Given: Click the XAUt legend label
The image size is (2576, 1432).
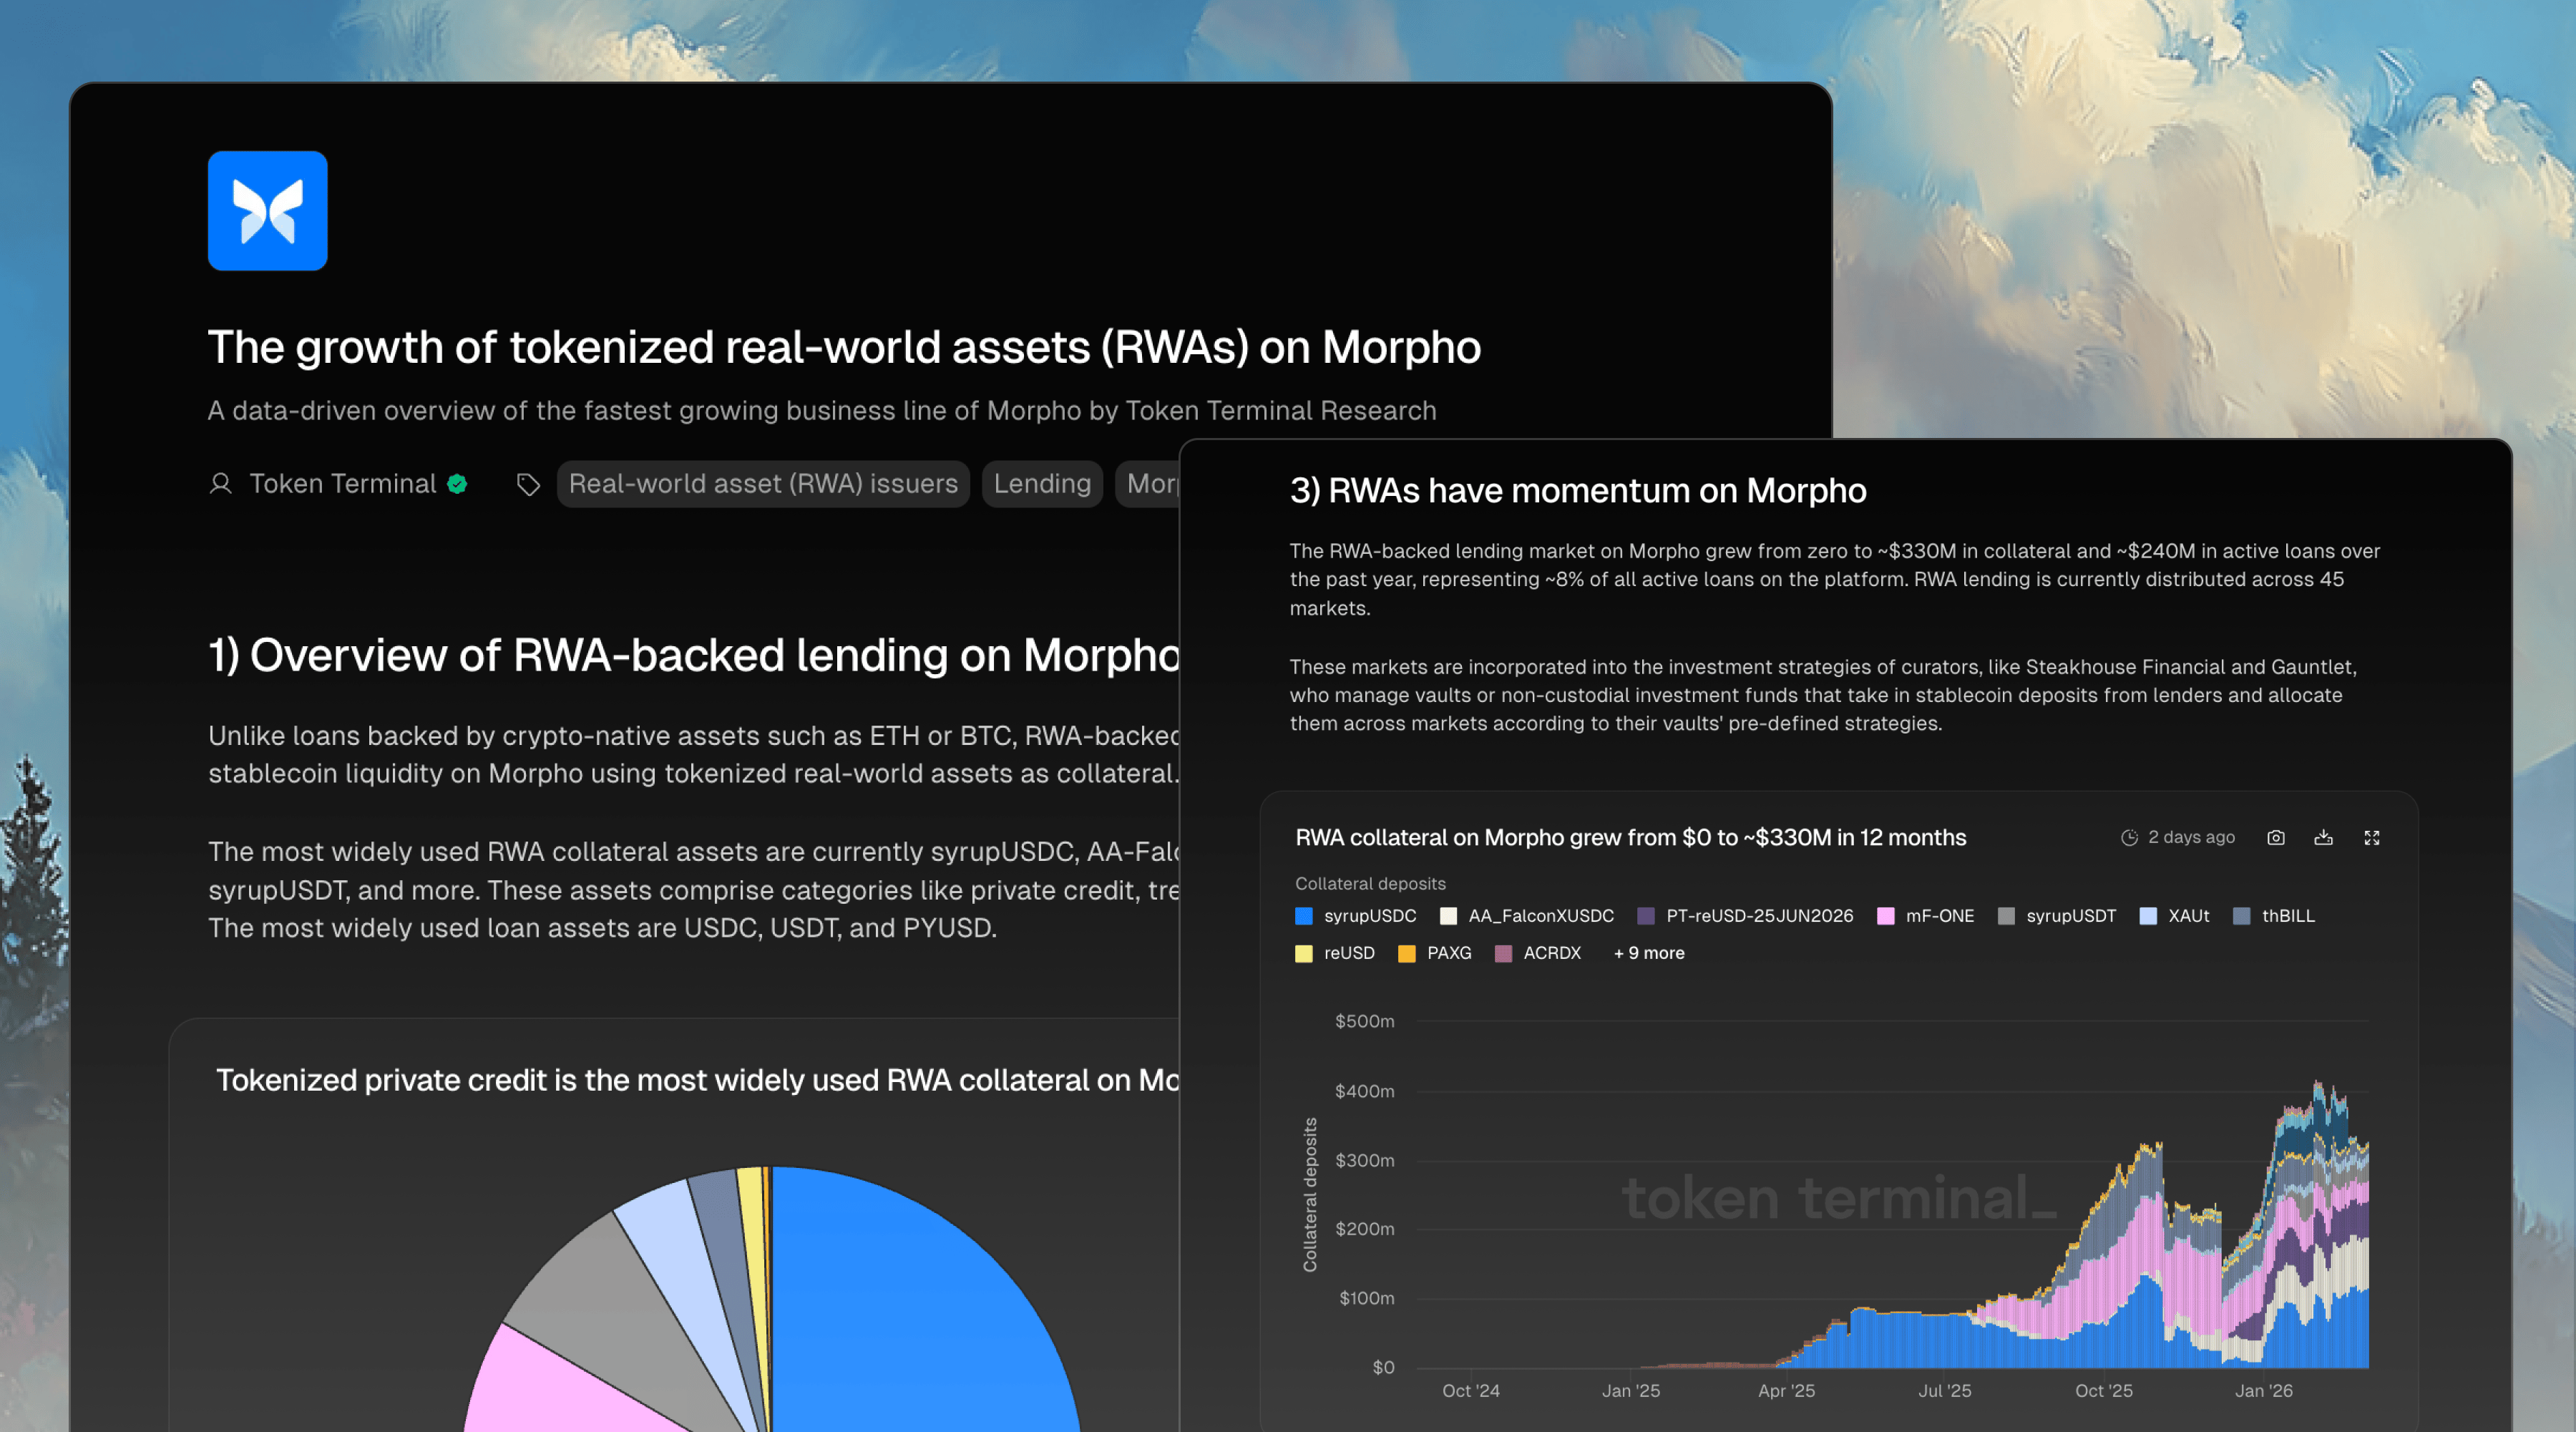Looking at the screenshot, I should point(2188,916).
